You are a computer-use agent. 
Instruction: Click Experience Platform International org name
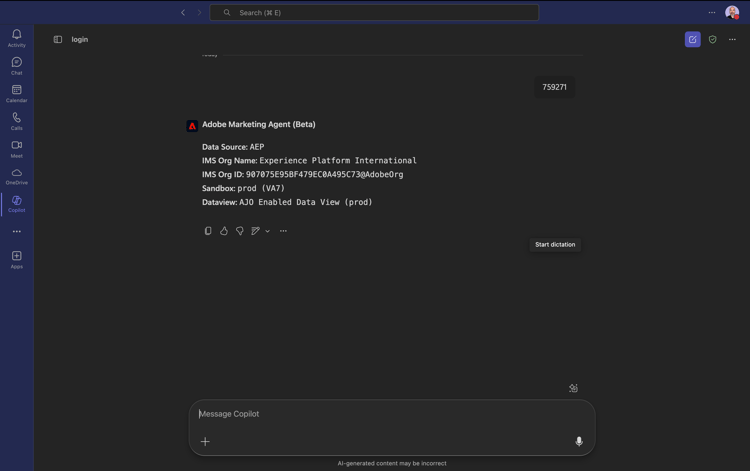tap(338, 161)
